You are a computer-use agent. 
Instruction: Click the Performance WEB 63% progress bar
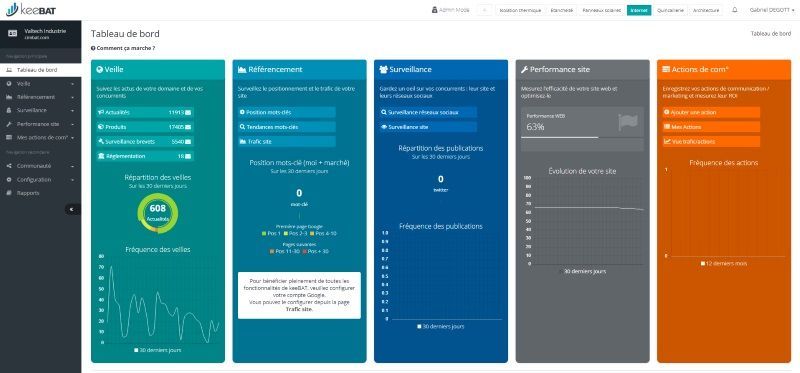560,137
